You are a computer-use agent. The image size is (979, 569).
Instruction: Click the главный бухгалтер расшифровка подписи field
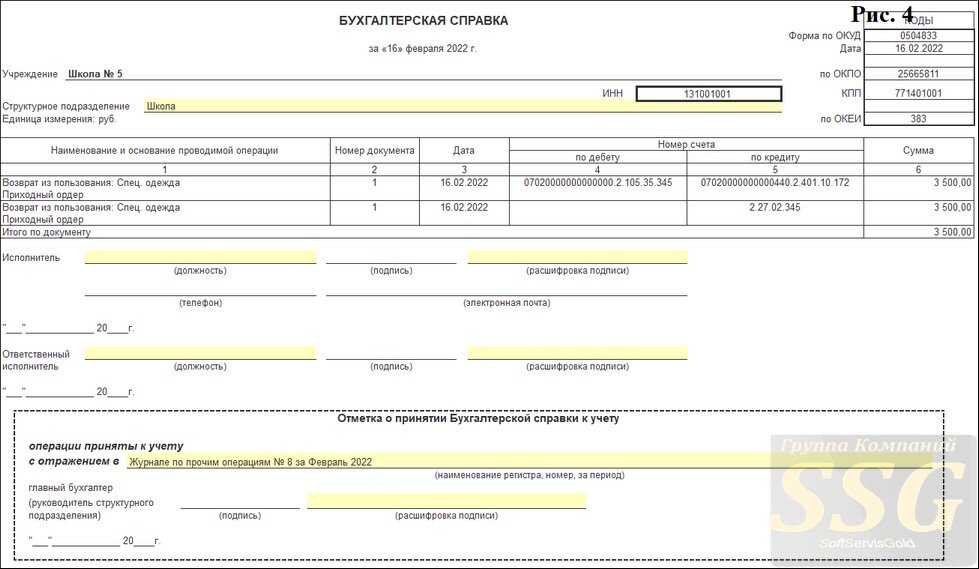point(446,501)
